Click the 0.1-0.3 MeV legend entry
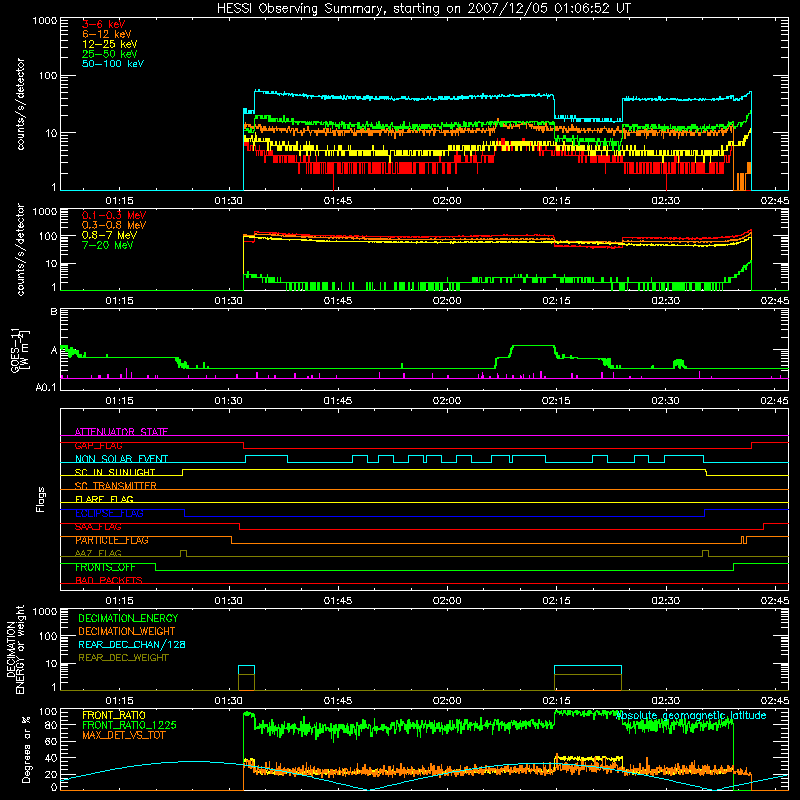Image resolution: width=800 pixels, height=800 pixels. pyautogui.click(x=114, y=215)
